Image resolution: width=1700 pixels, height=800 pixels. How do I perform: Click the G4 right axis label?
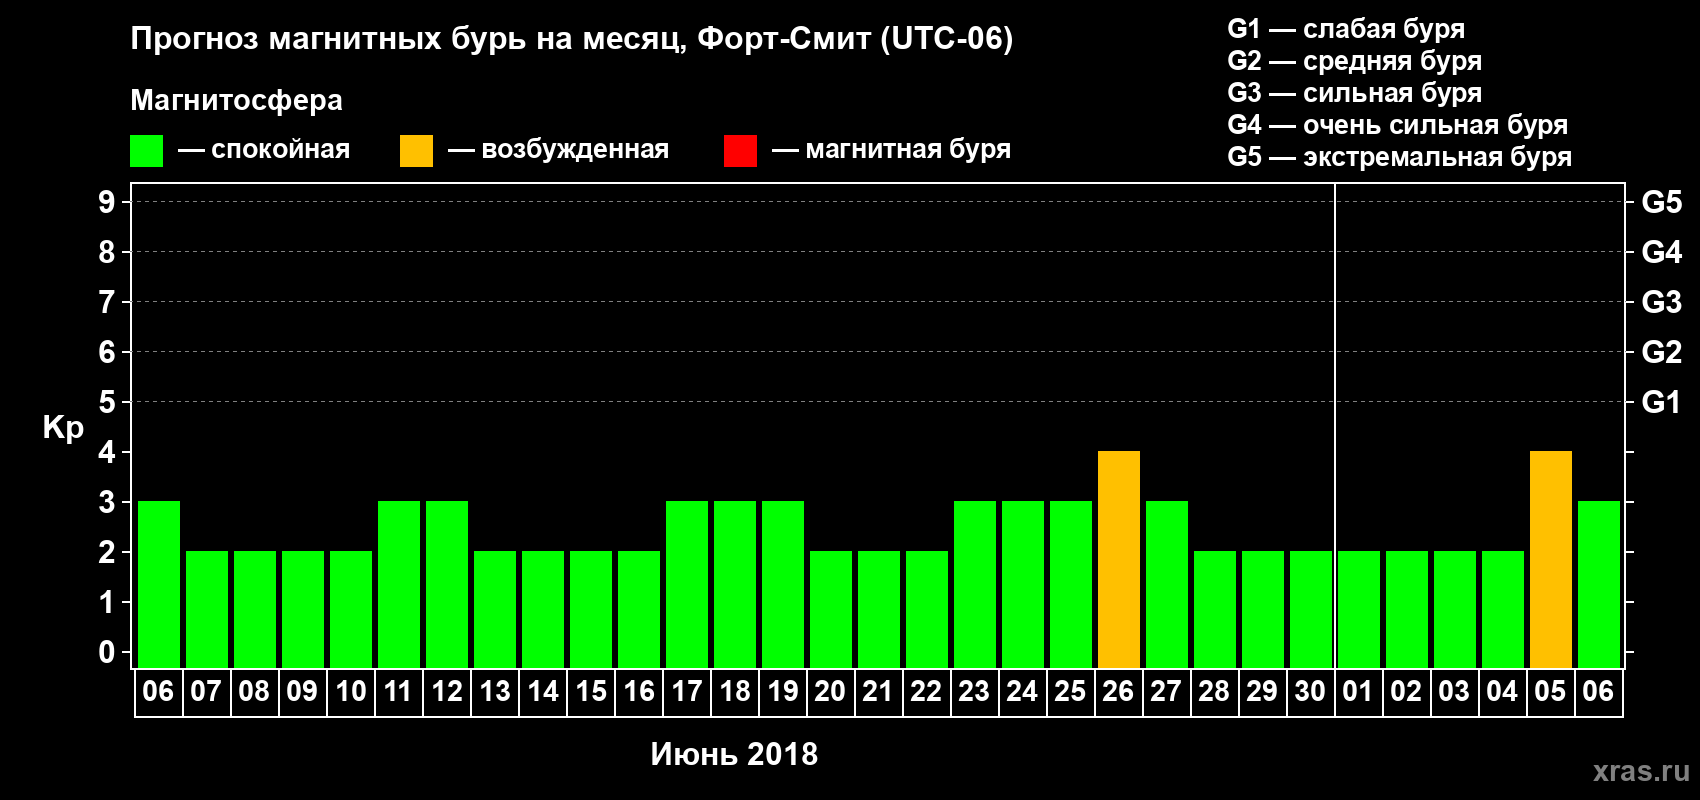coord(1661,252)
